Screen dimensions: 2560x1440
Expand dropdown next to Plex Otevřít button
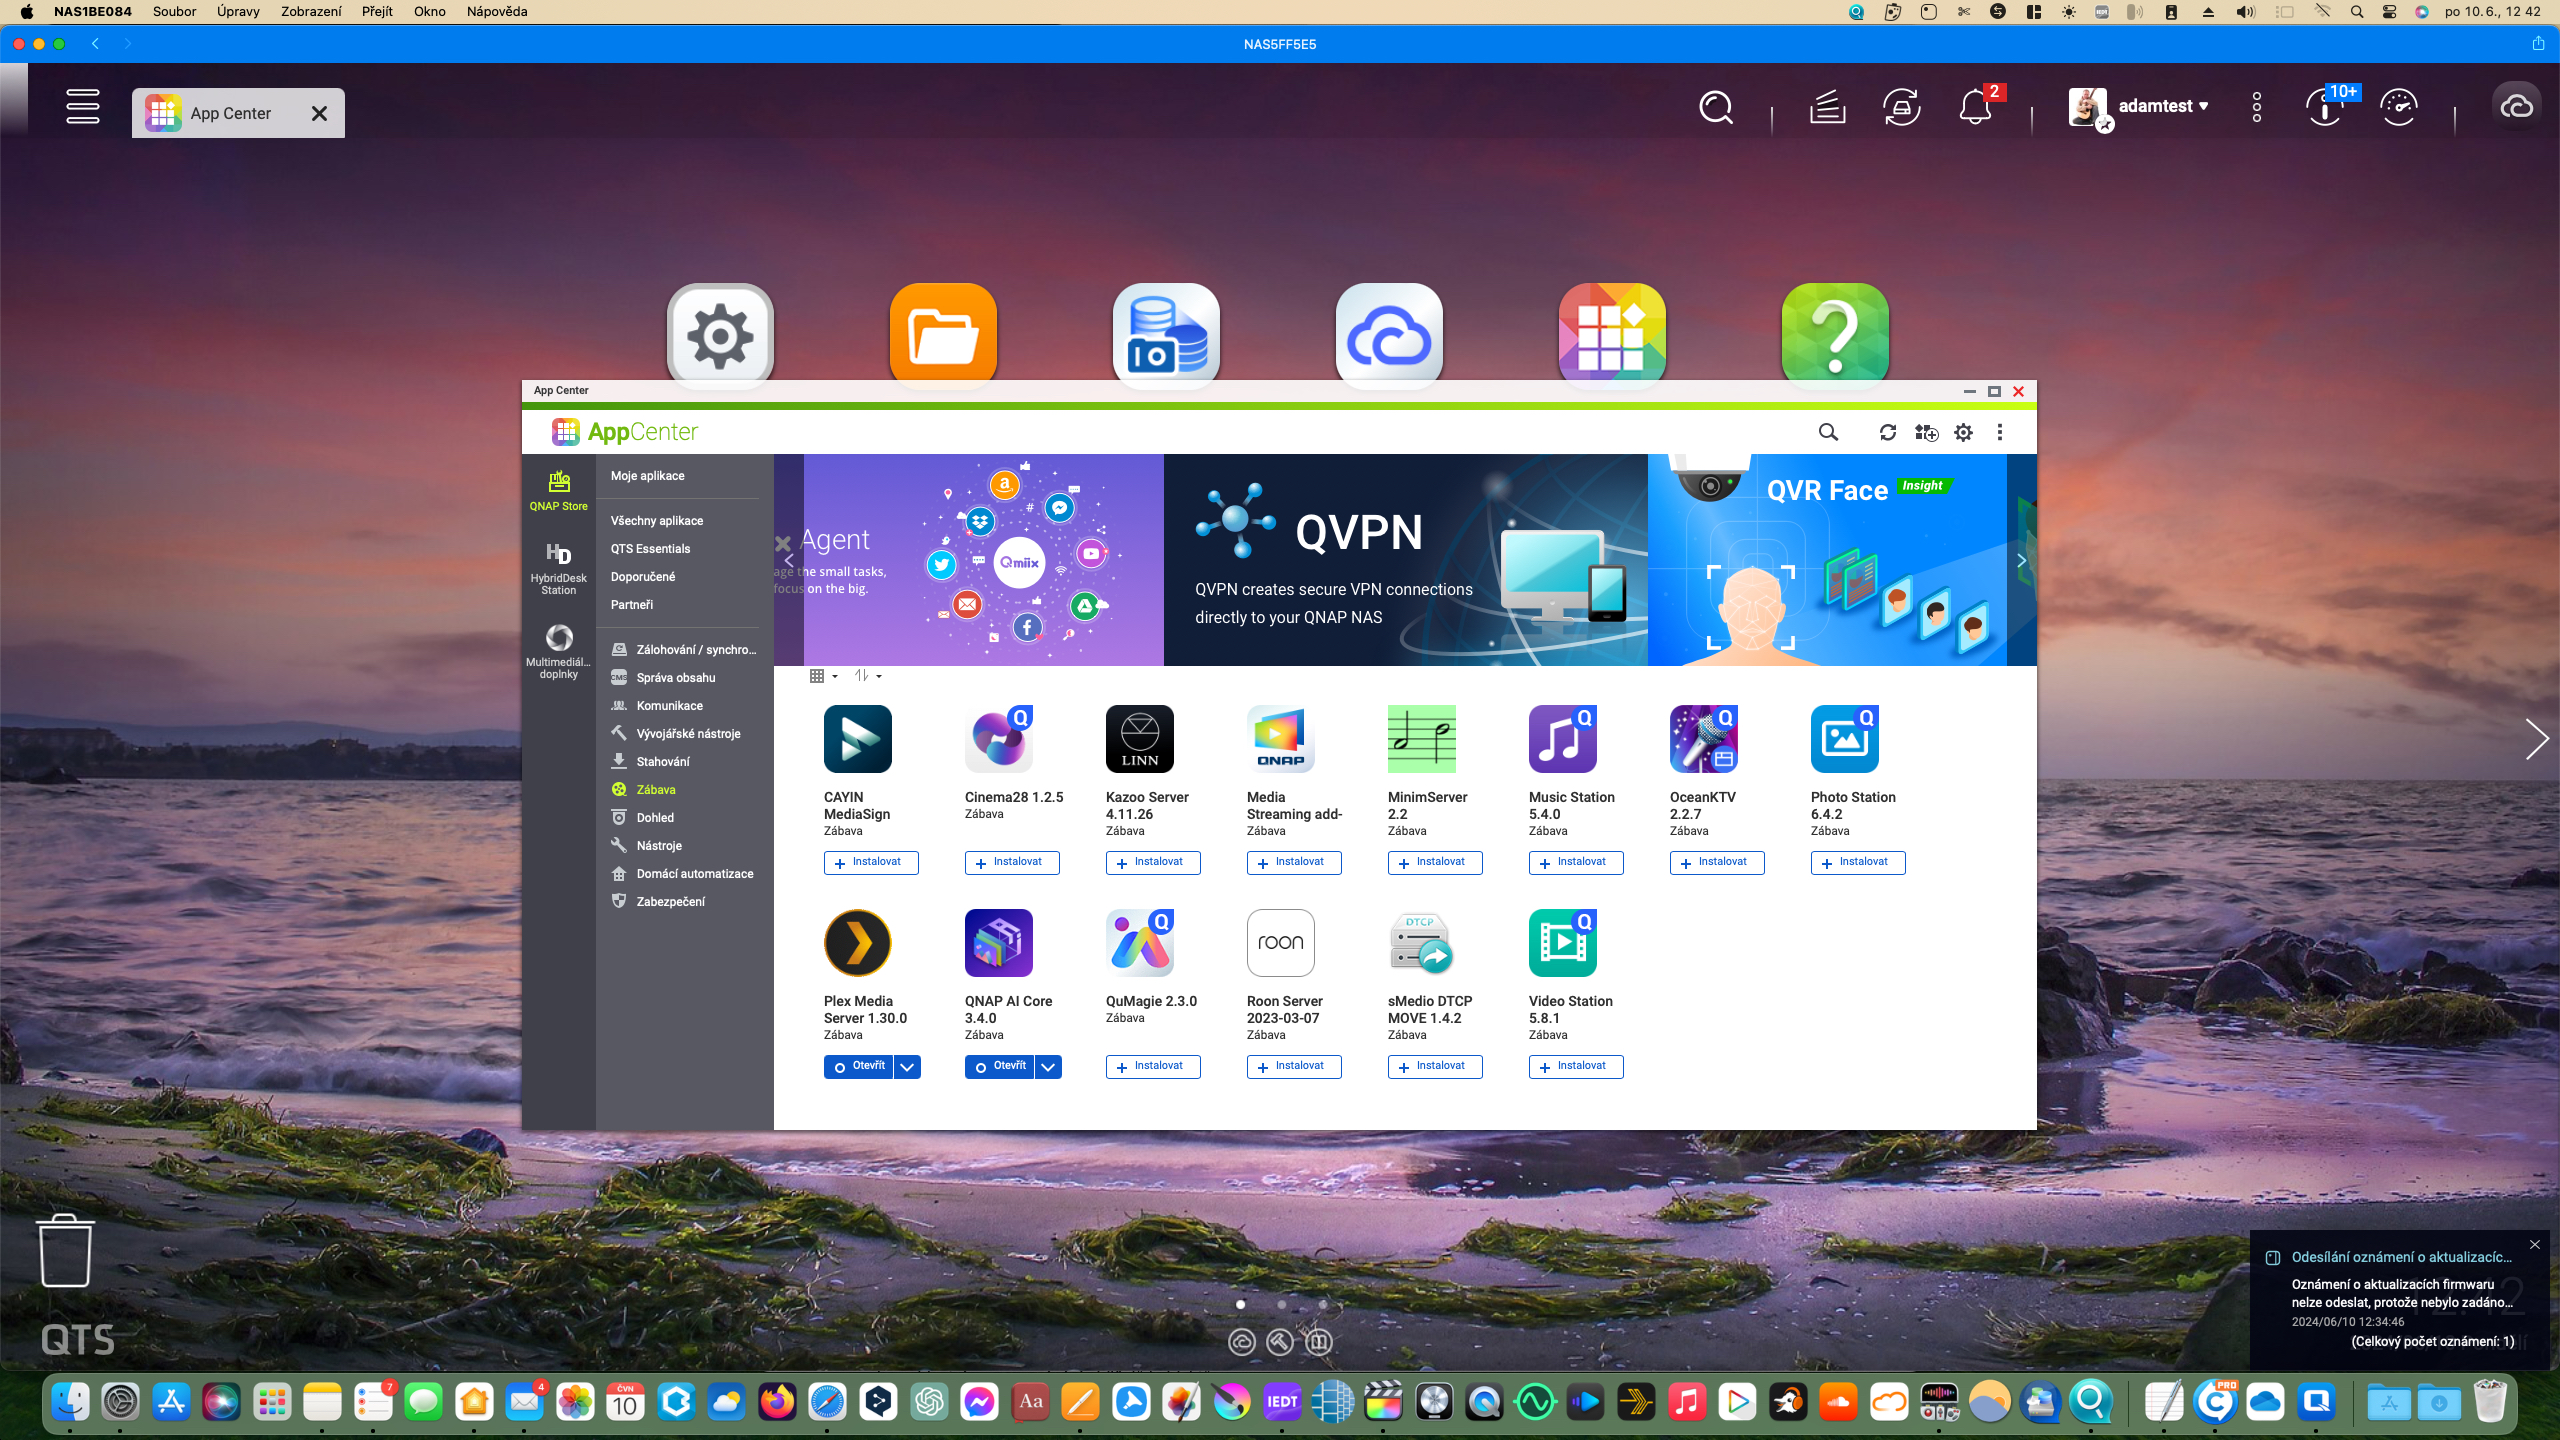[x=907, y=1067]
